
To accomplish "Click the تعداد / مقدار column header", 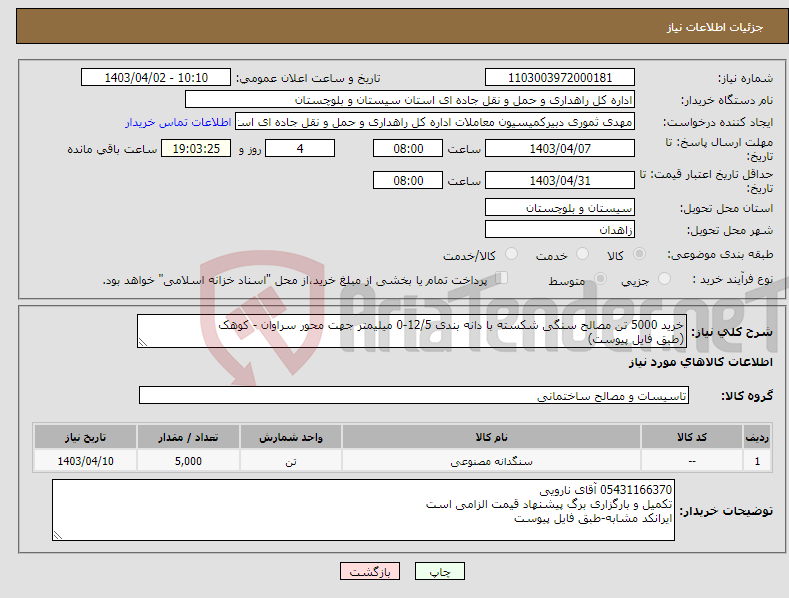I will (188, 437).
